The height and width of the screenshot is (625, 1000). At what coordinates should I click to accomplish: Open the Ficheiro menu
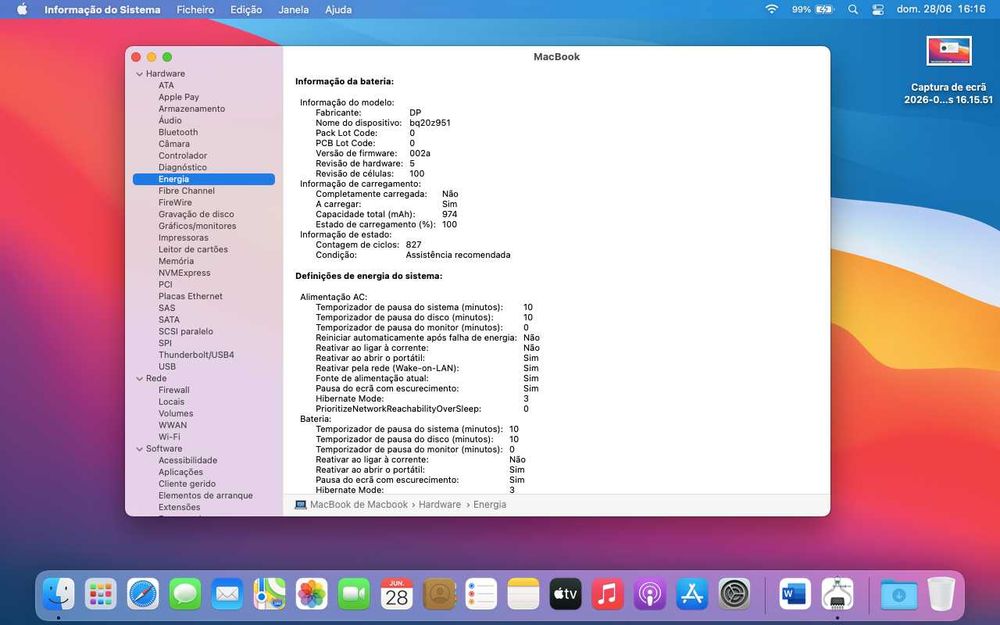195,10
